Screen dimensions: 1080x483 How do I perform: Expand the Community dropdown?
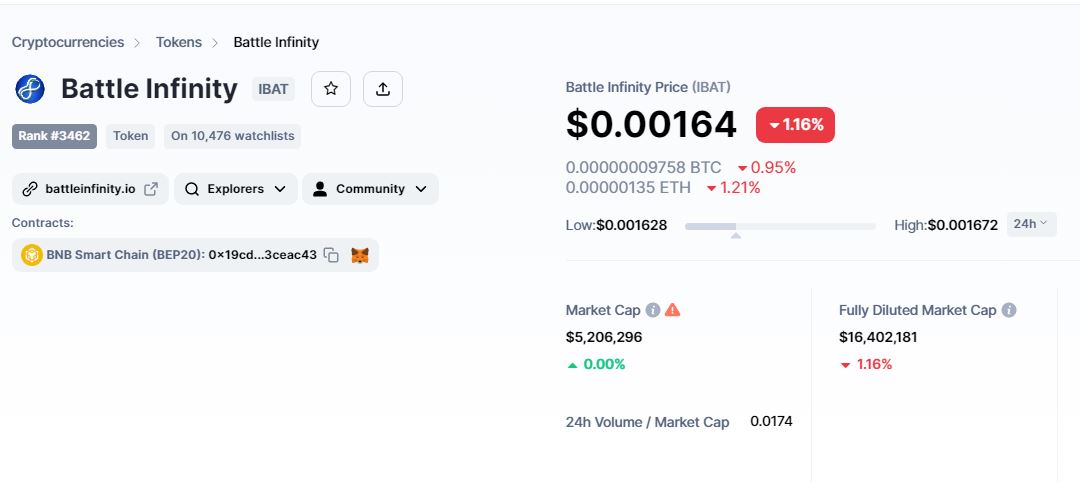370,189
